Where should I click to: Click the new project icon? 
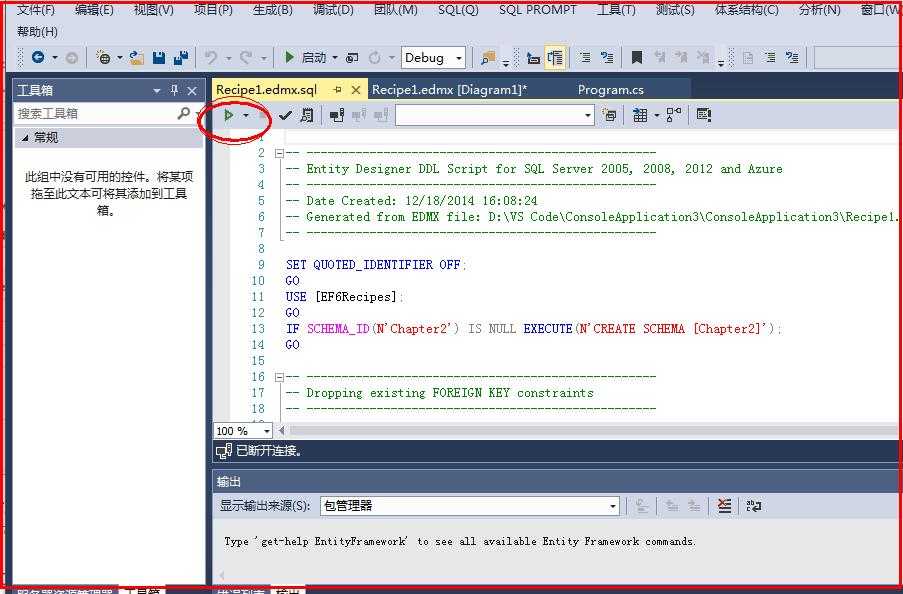[x=104, y=58]
